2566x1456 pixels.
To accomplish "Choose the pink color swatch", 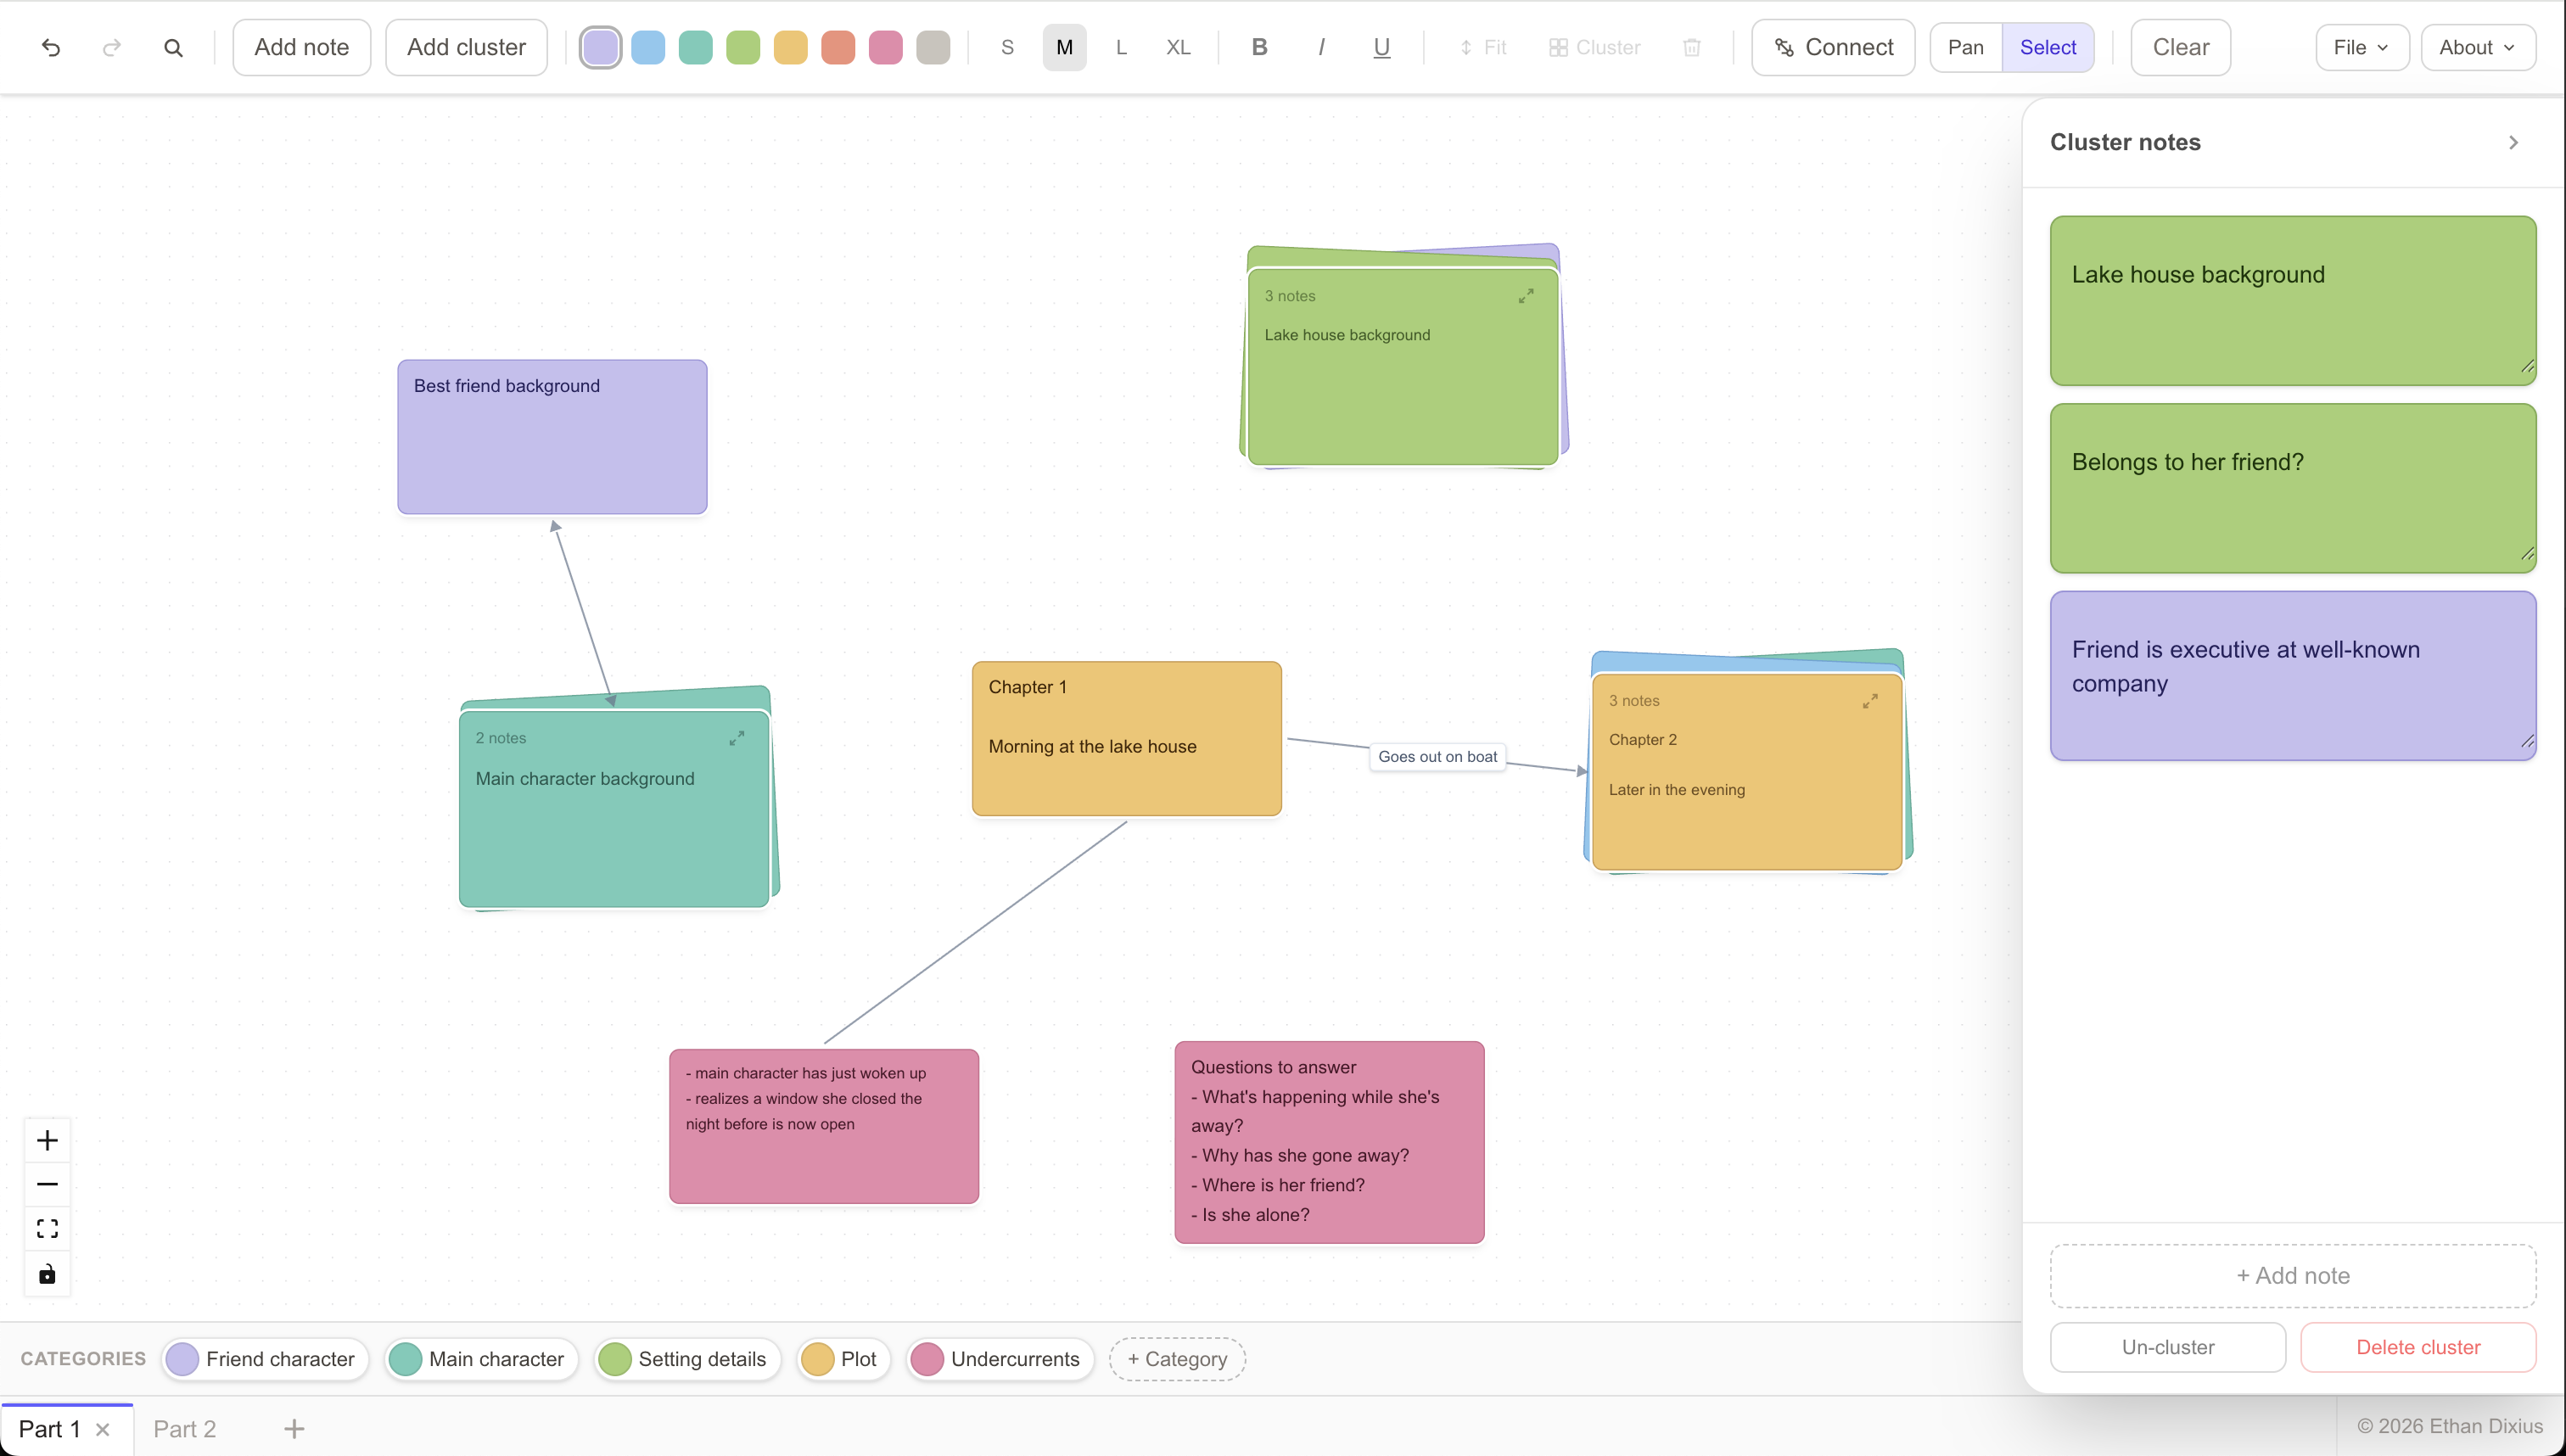I will pyautogui.click(x=885, y=47).
